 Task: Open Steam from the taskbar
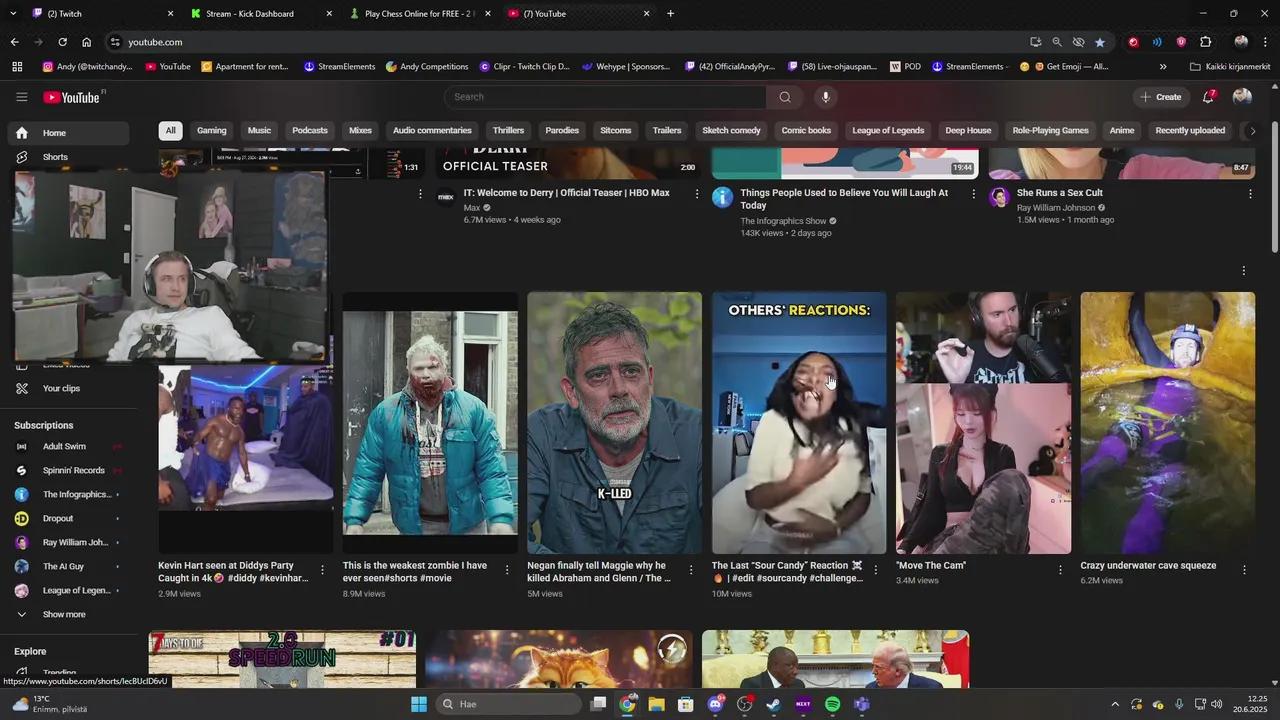(773, 704)
